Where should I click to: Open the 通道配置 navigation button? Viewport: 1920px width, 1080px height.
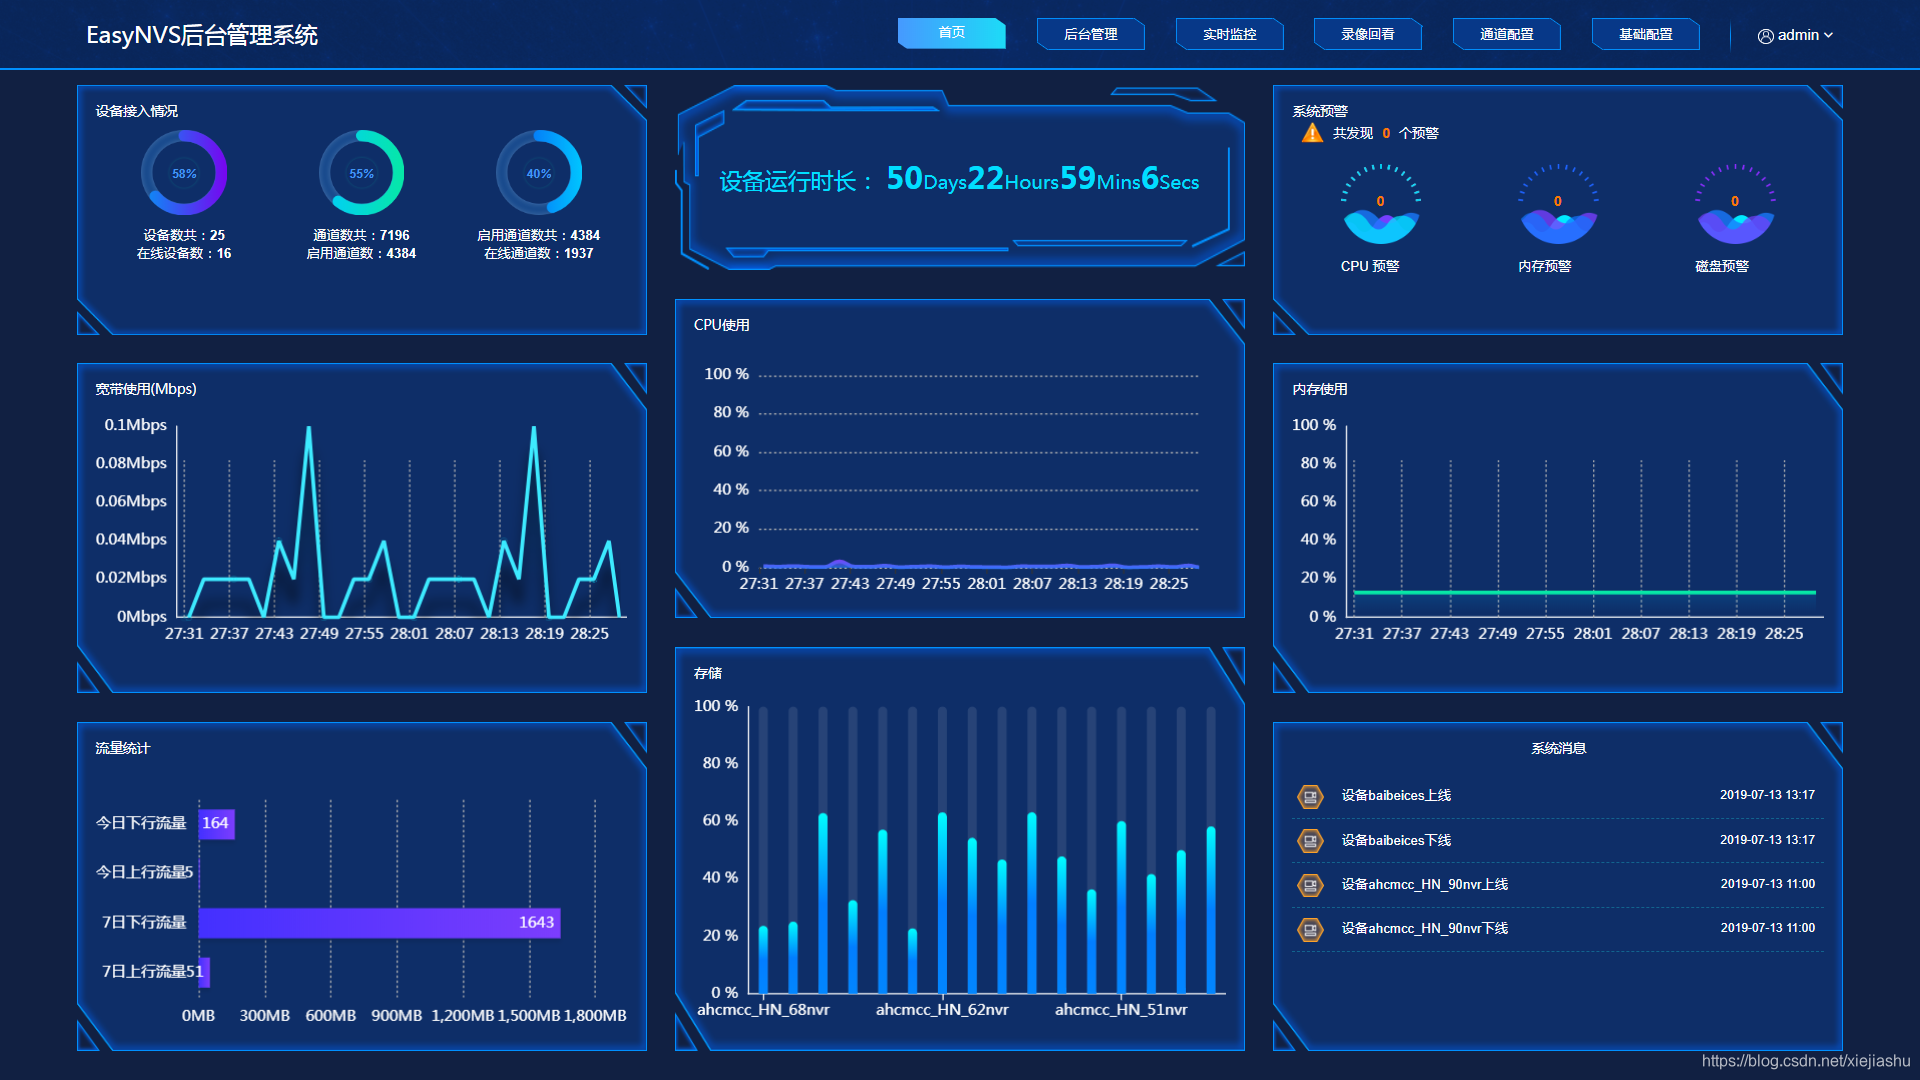coord(1506,34)
